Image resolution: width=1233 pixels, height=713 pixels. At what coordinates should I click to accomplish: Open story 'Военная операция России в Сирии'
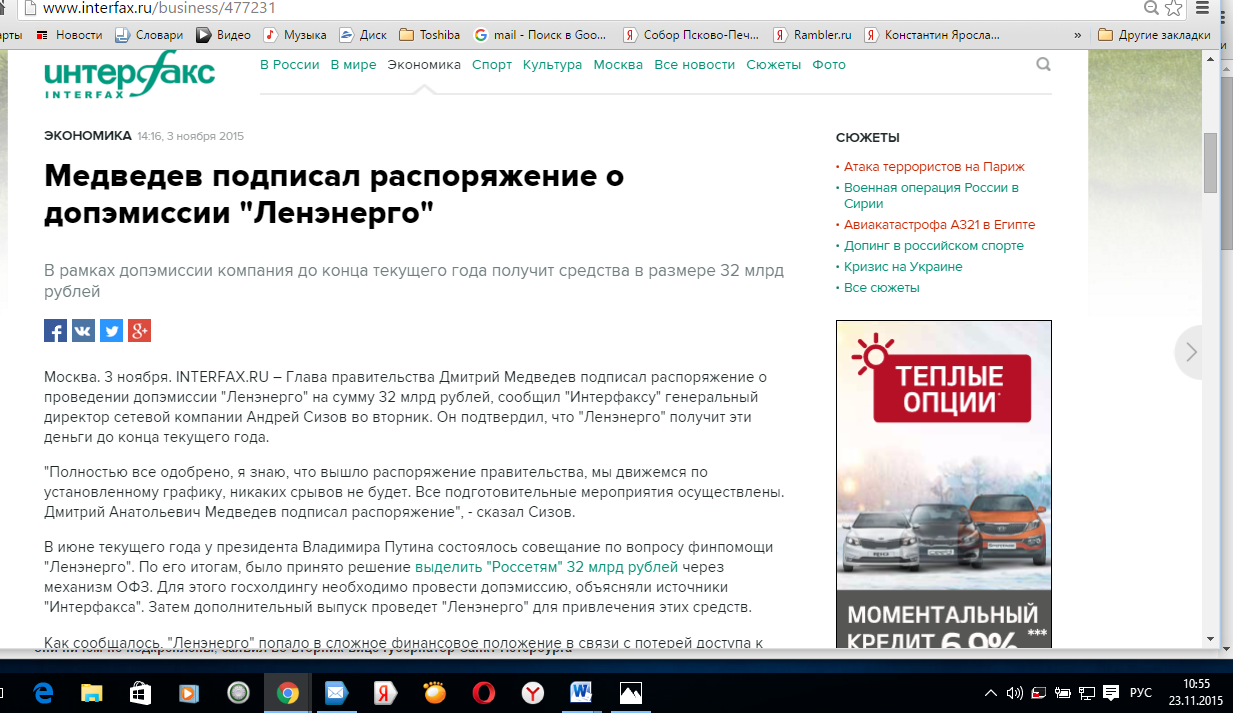(931, 196)
